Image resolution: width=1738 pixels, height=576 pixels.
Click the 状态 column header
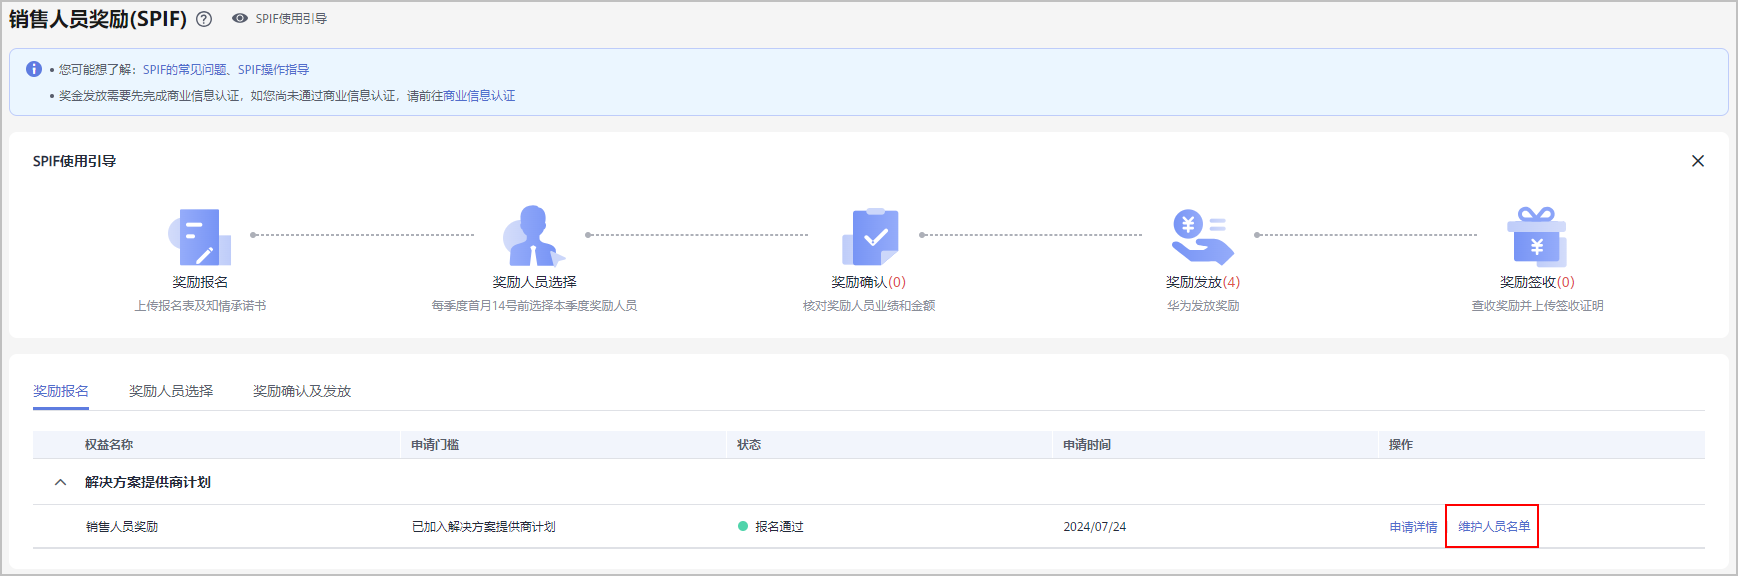(x=749, y=445)
